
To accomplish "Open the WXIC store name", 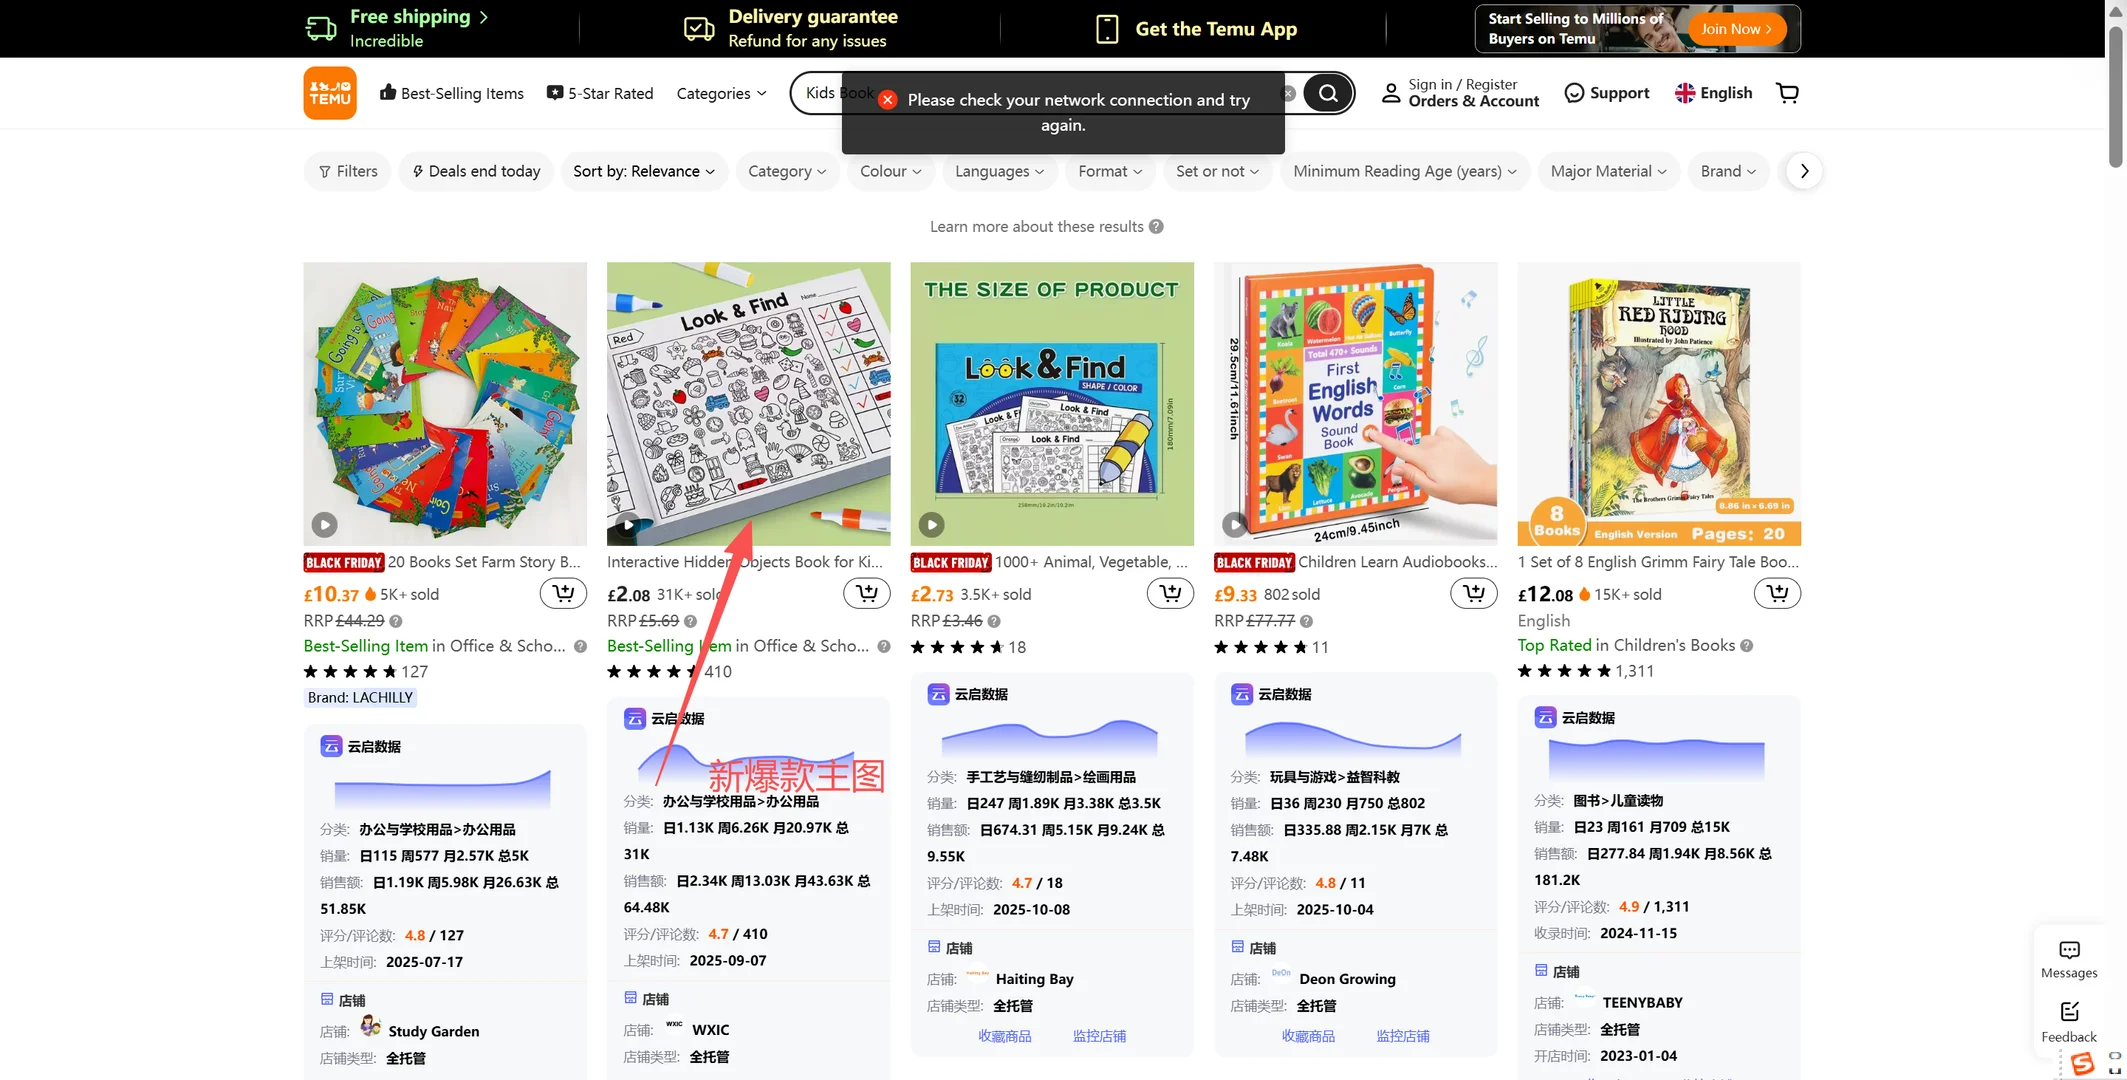I will point(710,1029).
